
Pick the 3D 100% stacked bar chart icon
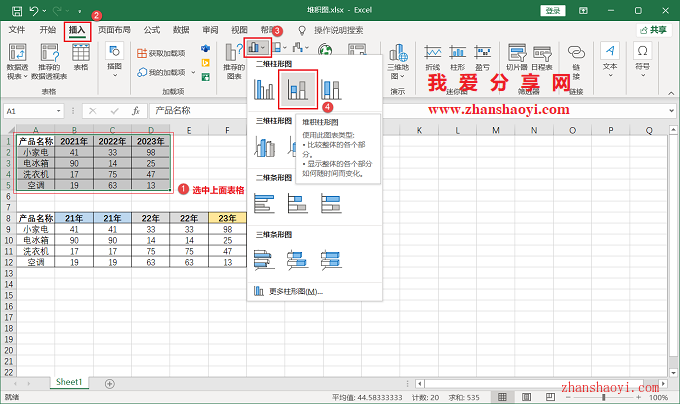331,260
